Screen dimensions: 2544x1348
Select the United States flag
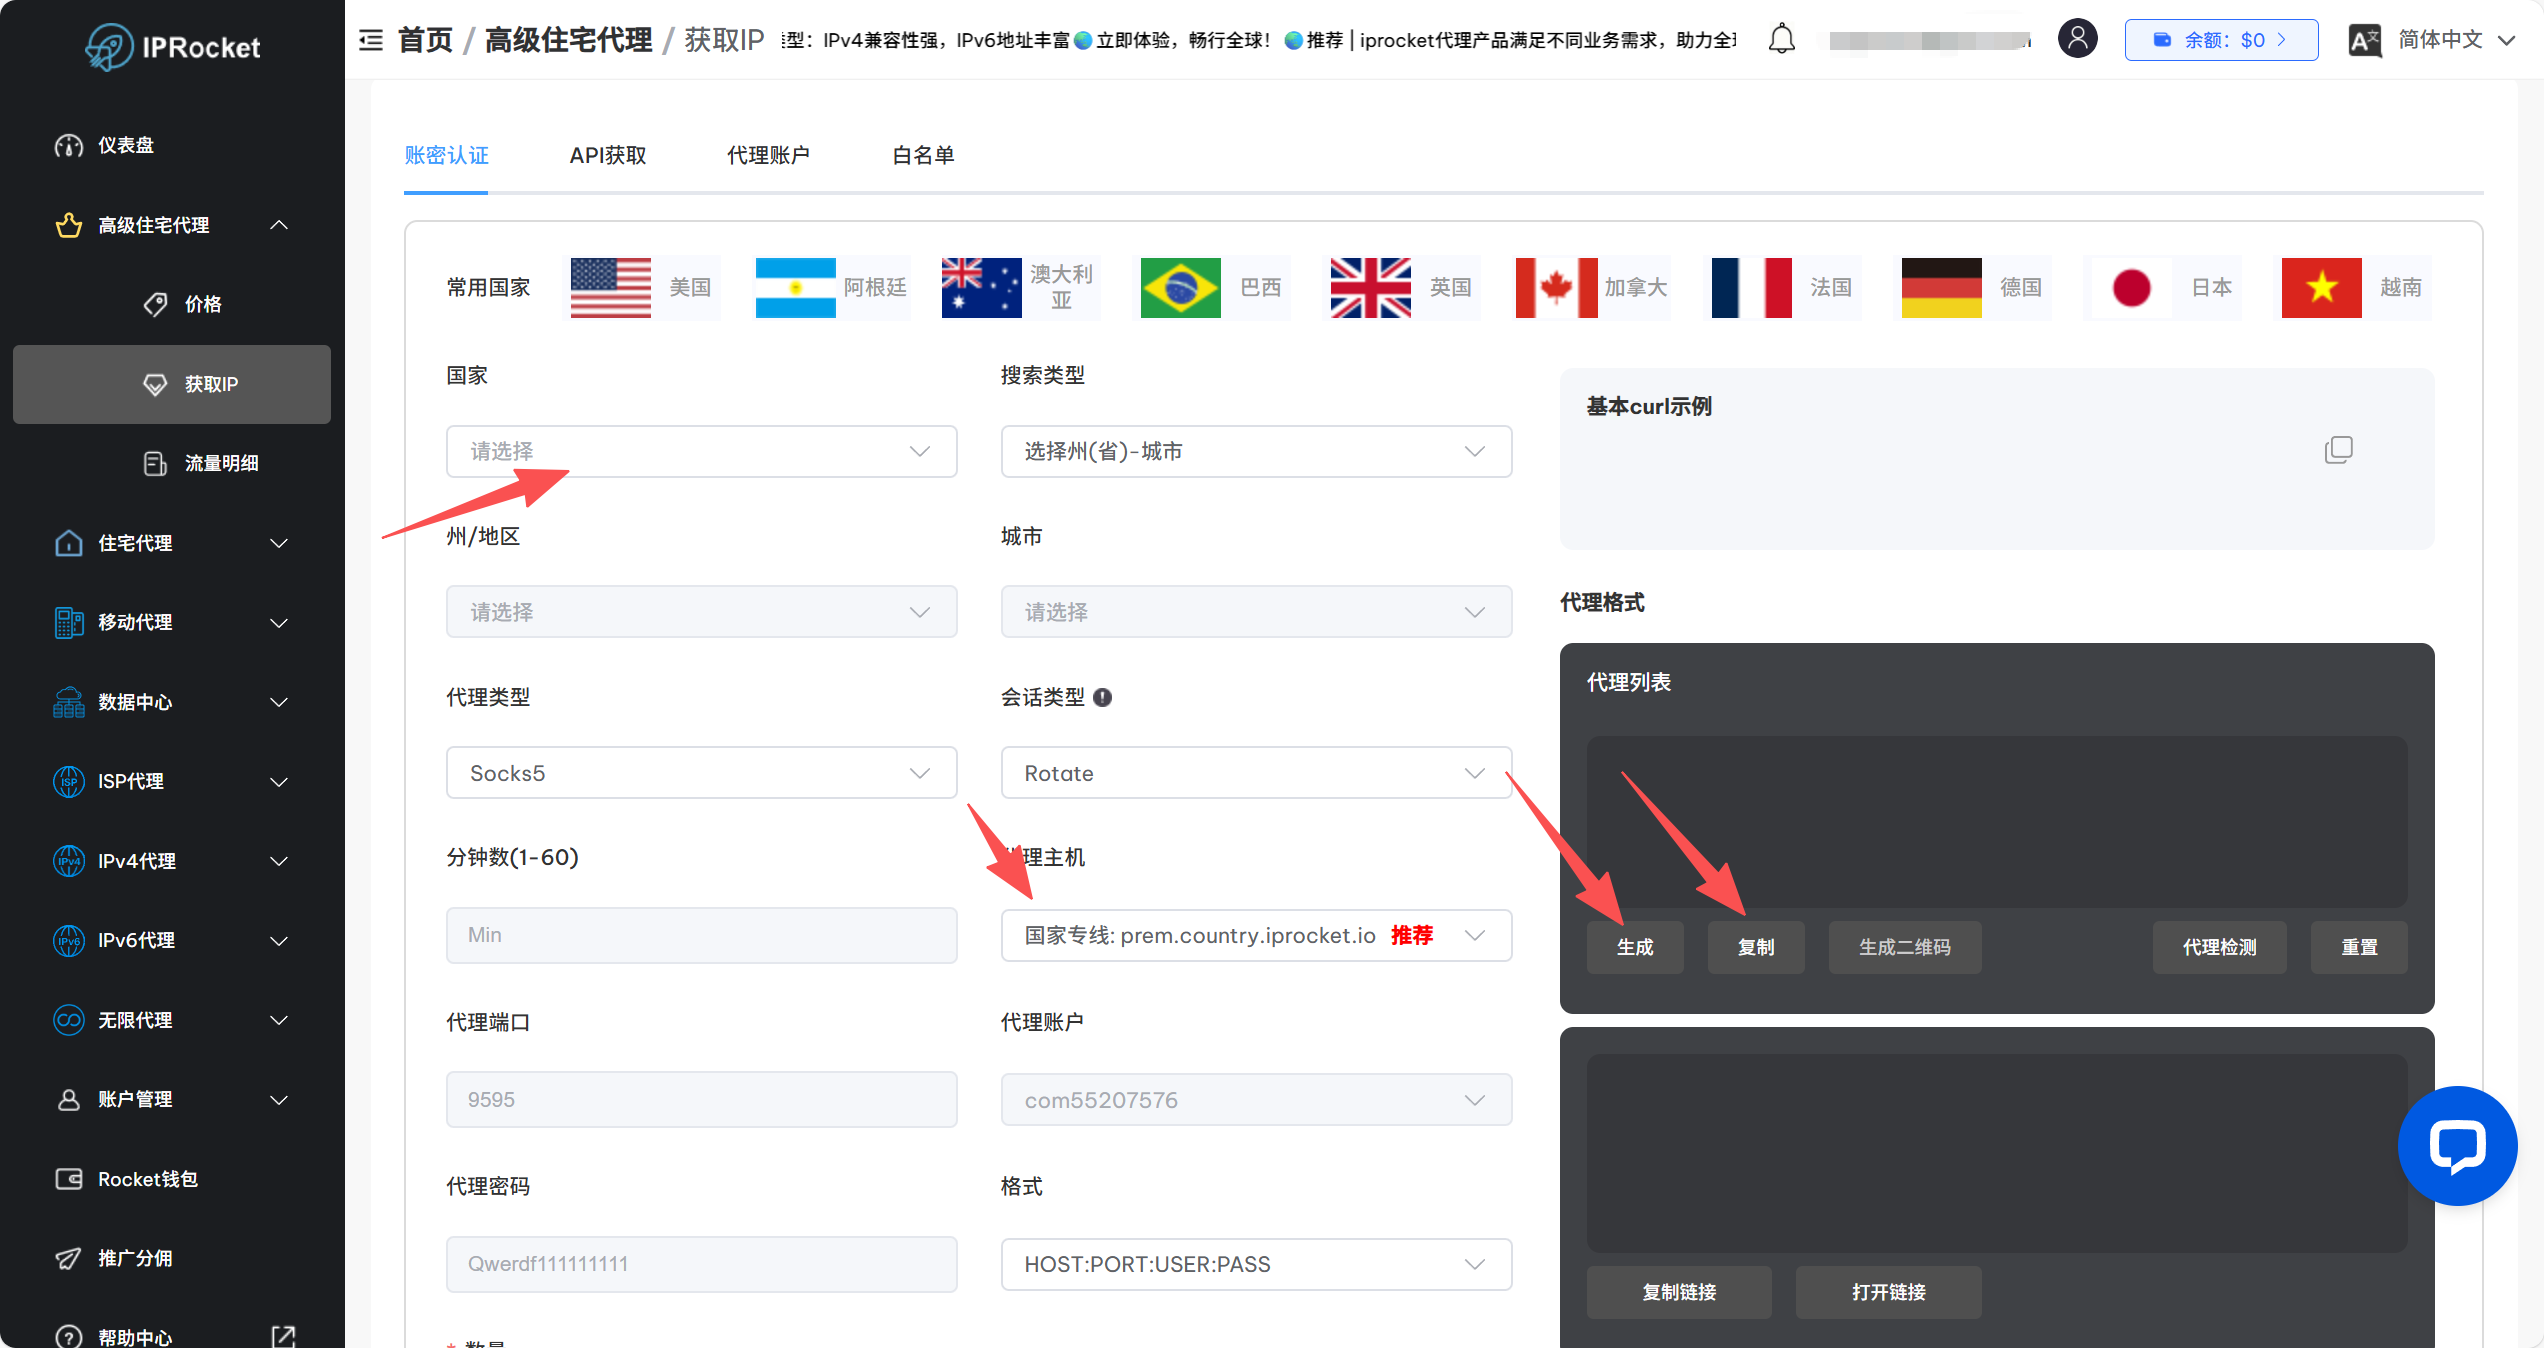(610, 288)
